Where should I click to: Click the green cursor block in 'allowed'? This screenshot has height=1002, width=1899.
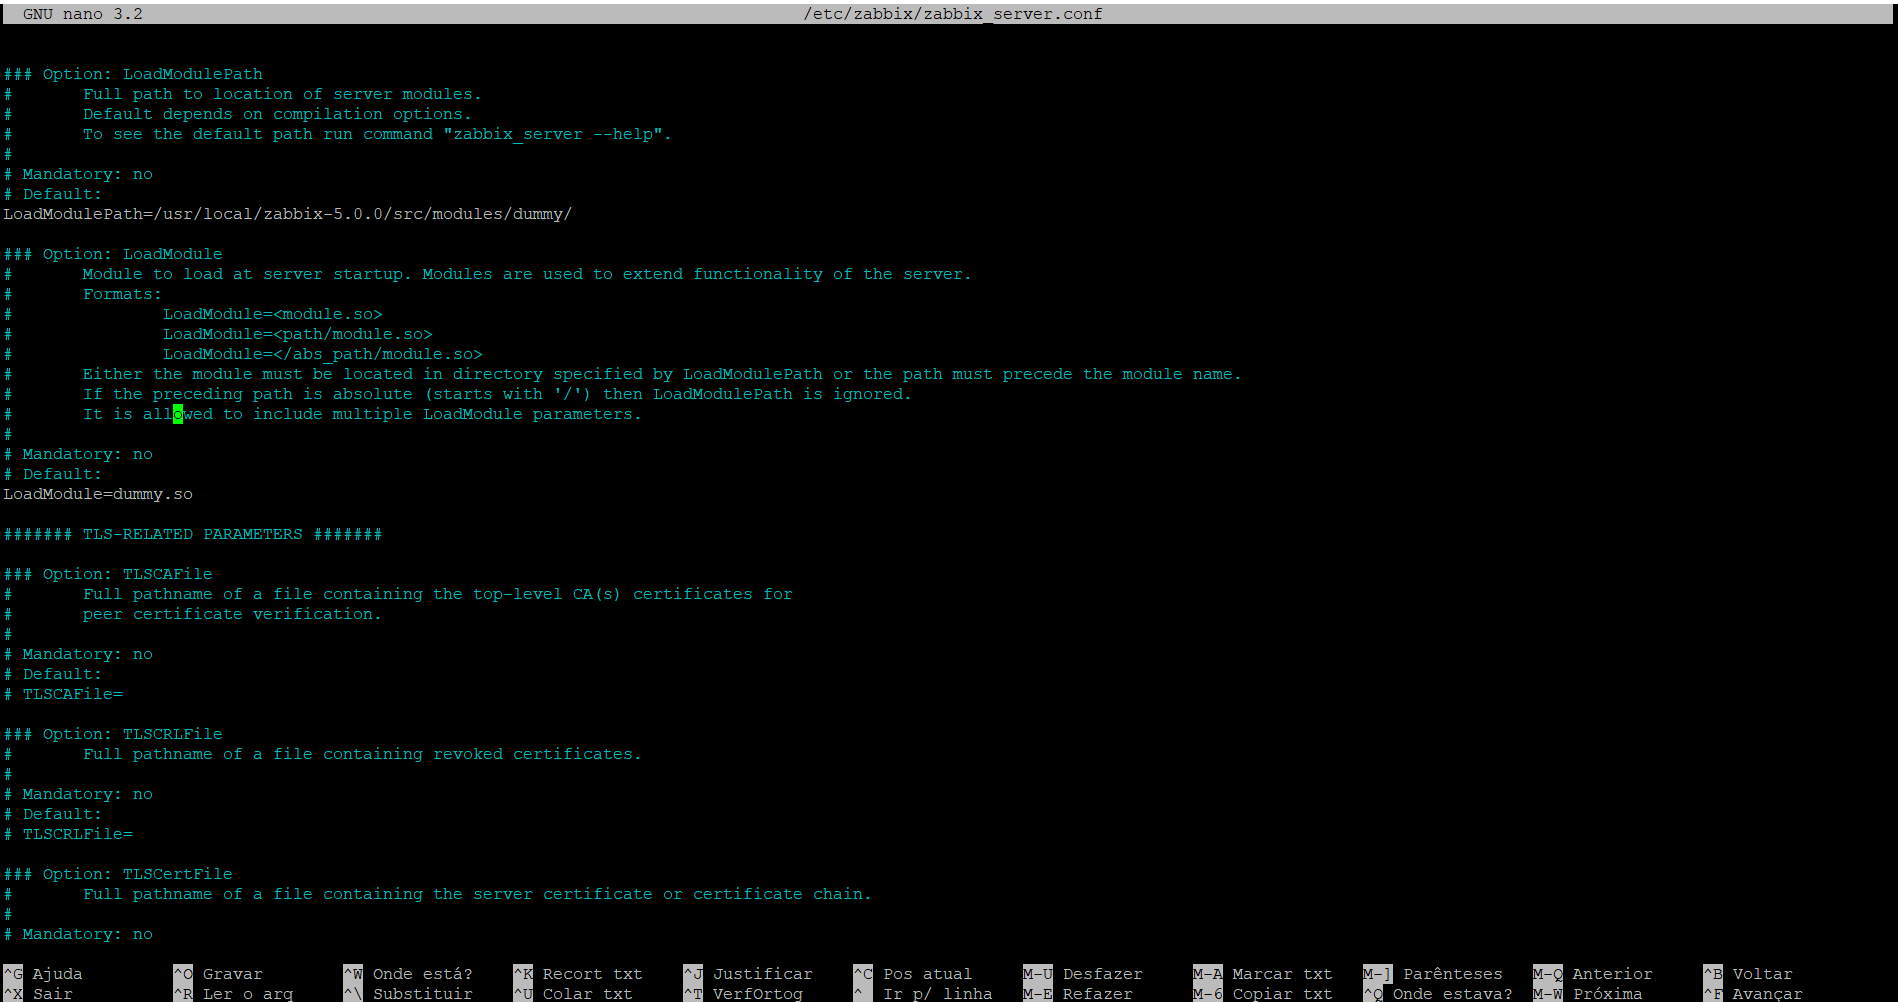pyautogui.click(x=178, y=414)
